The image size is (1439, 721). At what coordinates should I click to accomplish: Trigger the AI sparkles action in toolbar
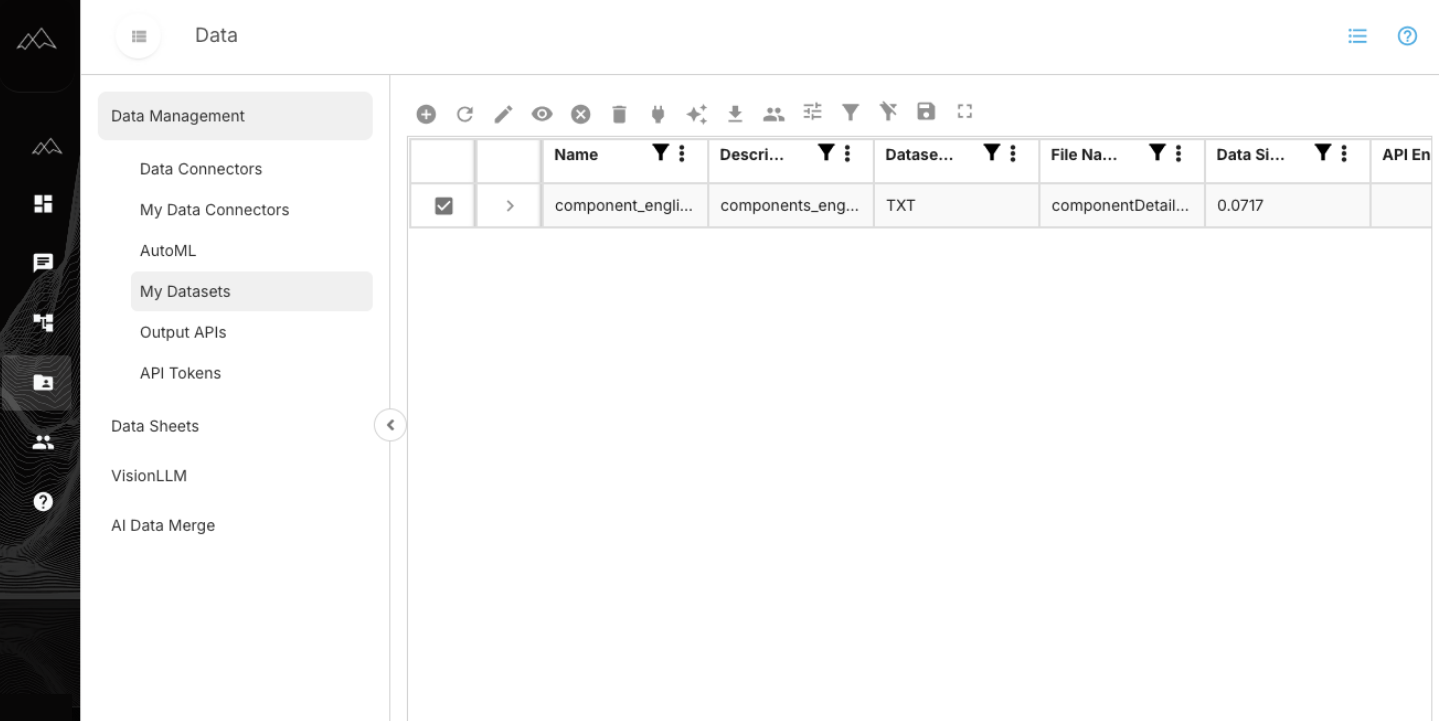(x=697, y=113)
